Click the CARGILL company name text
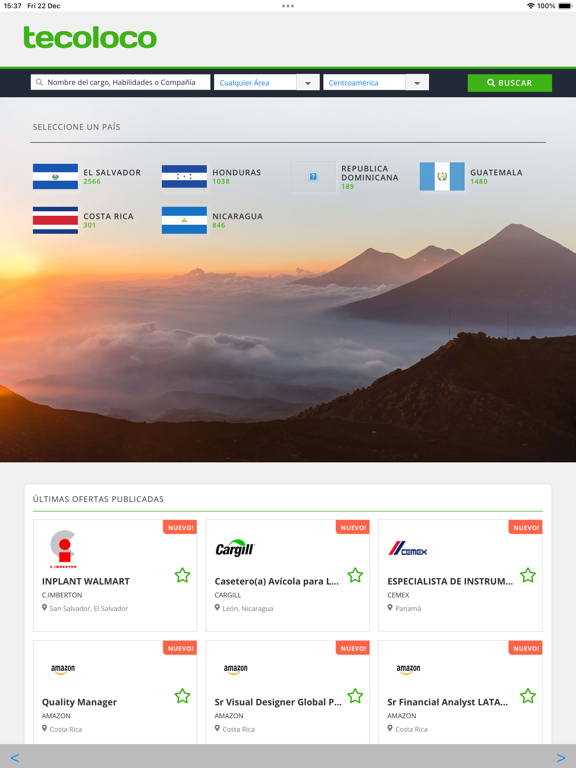Screen dimensions: 576x768 click(228, 595)
